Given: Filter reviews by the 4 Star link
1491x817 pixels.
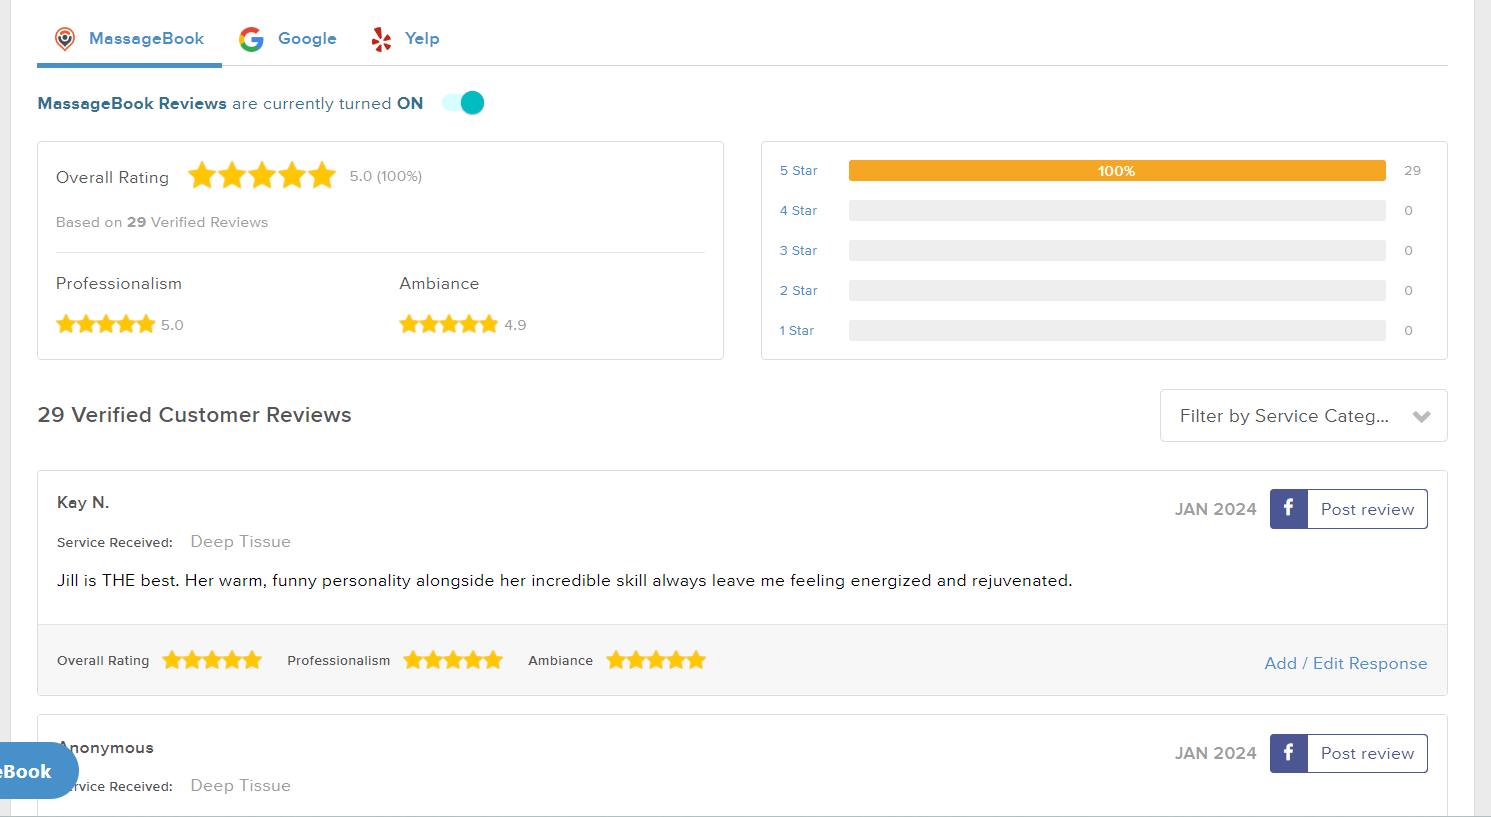Looking at the screenshot, I should pyautogui.click(x=799, y=211).
